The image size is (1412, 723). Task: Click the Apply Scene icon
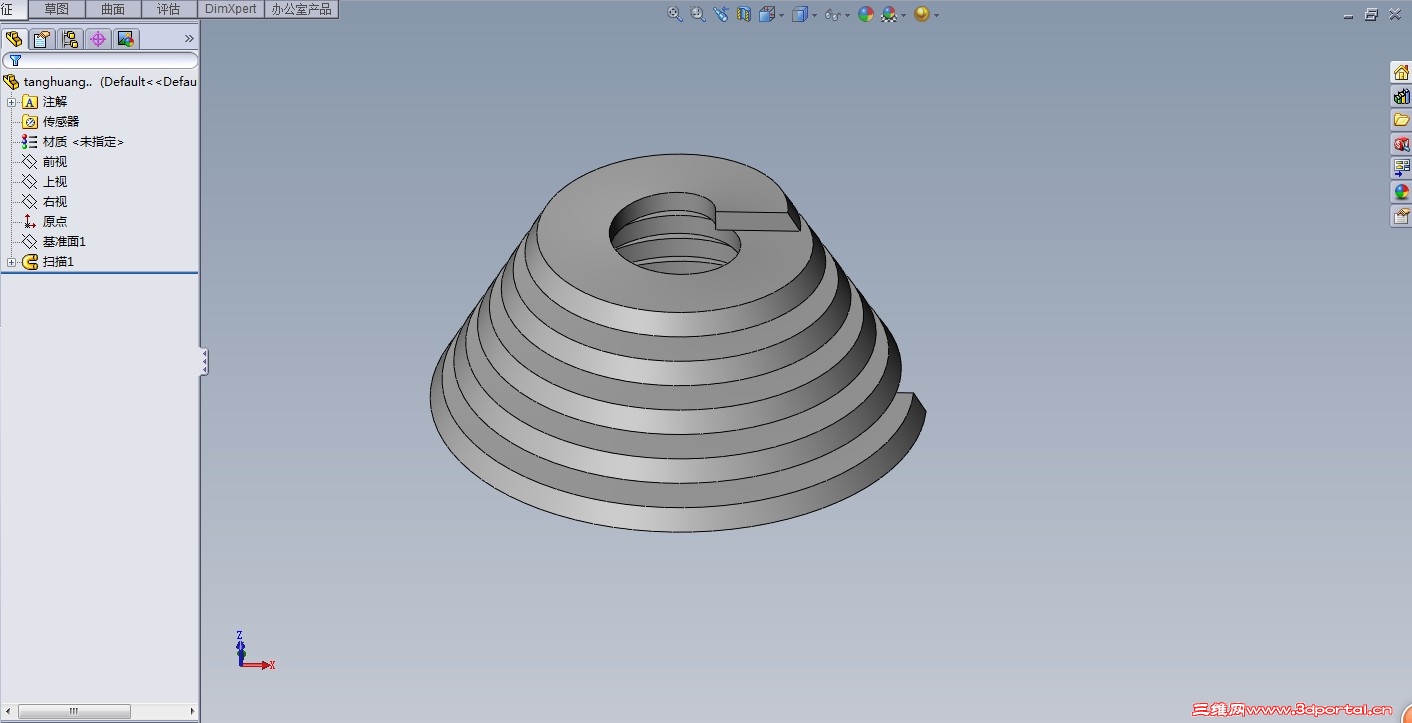tap(889, 14)
